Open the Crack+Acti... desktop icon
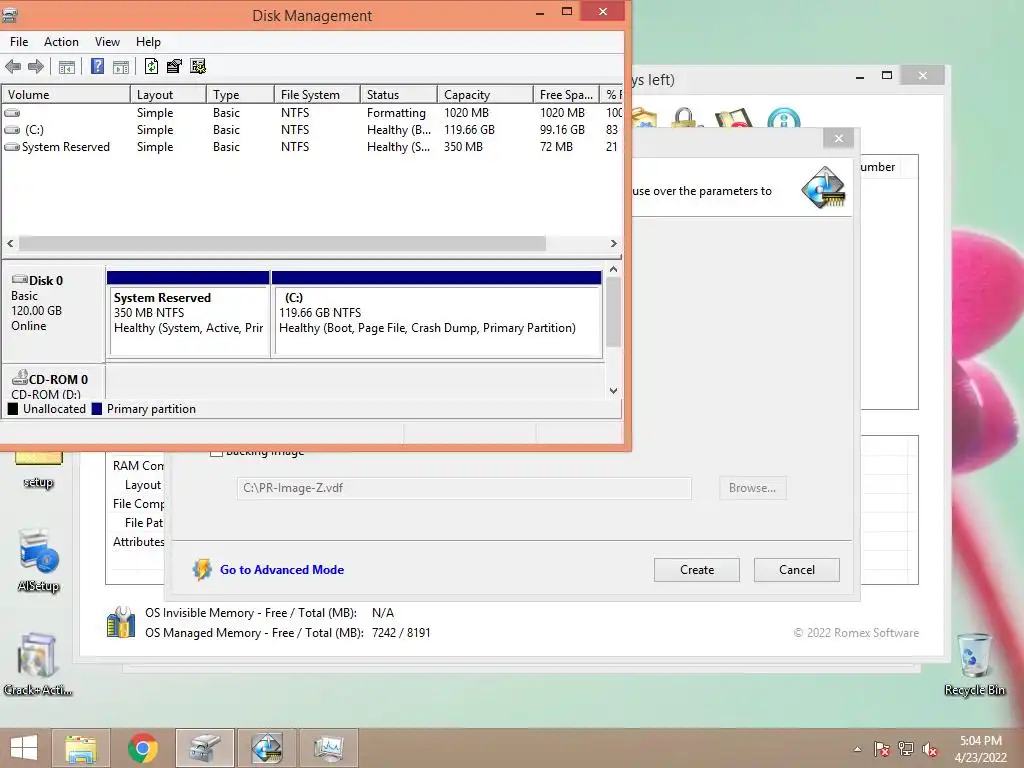1024x768 pixels. (x=38, y=664)
